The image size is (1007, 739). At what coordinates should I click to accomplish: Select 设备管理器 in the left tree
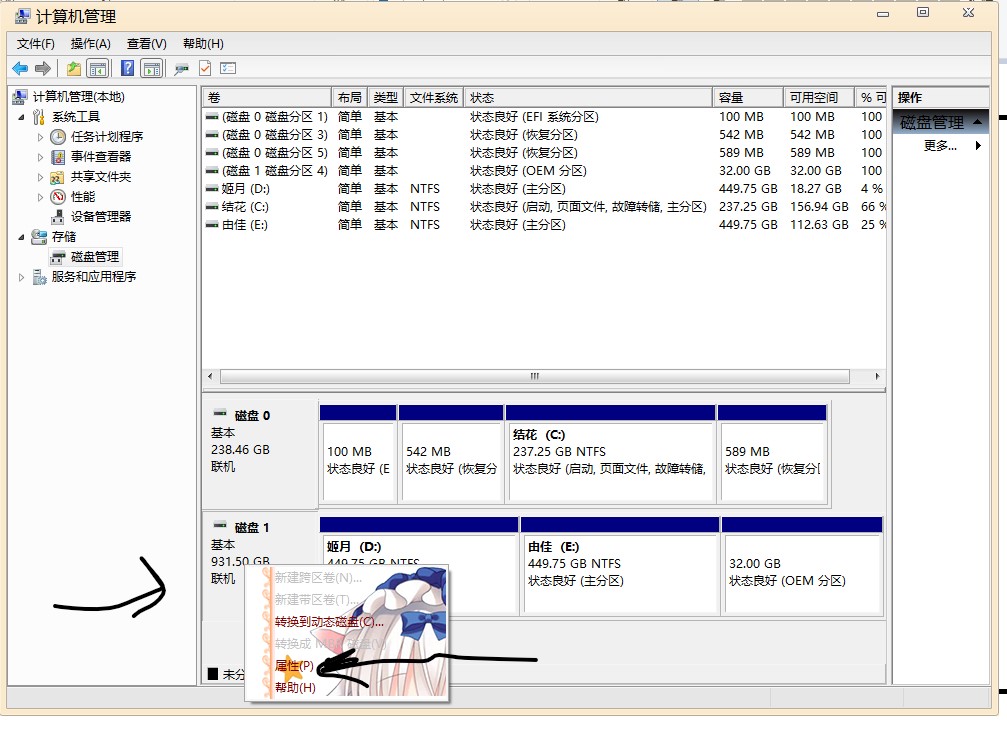pos(101,216)
